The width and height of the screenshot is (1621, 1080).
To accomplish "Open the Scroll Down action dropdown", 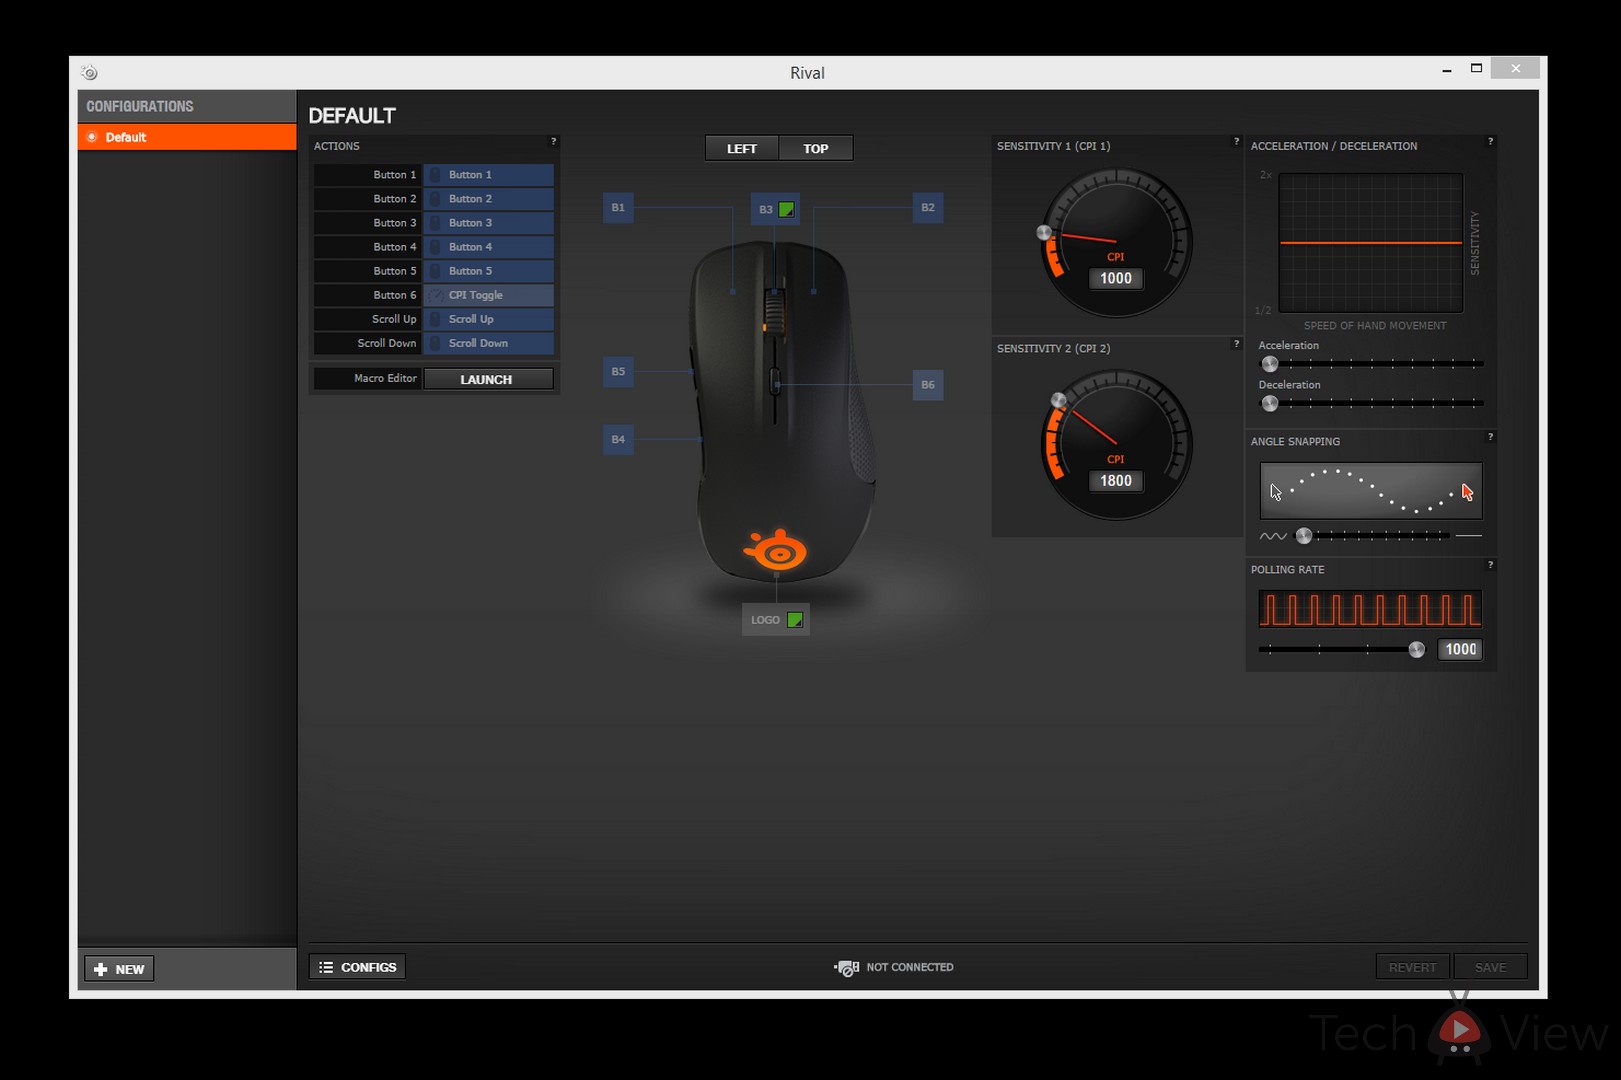I will pos(488,343).
